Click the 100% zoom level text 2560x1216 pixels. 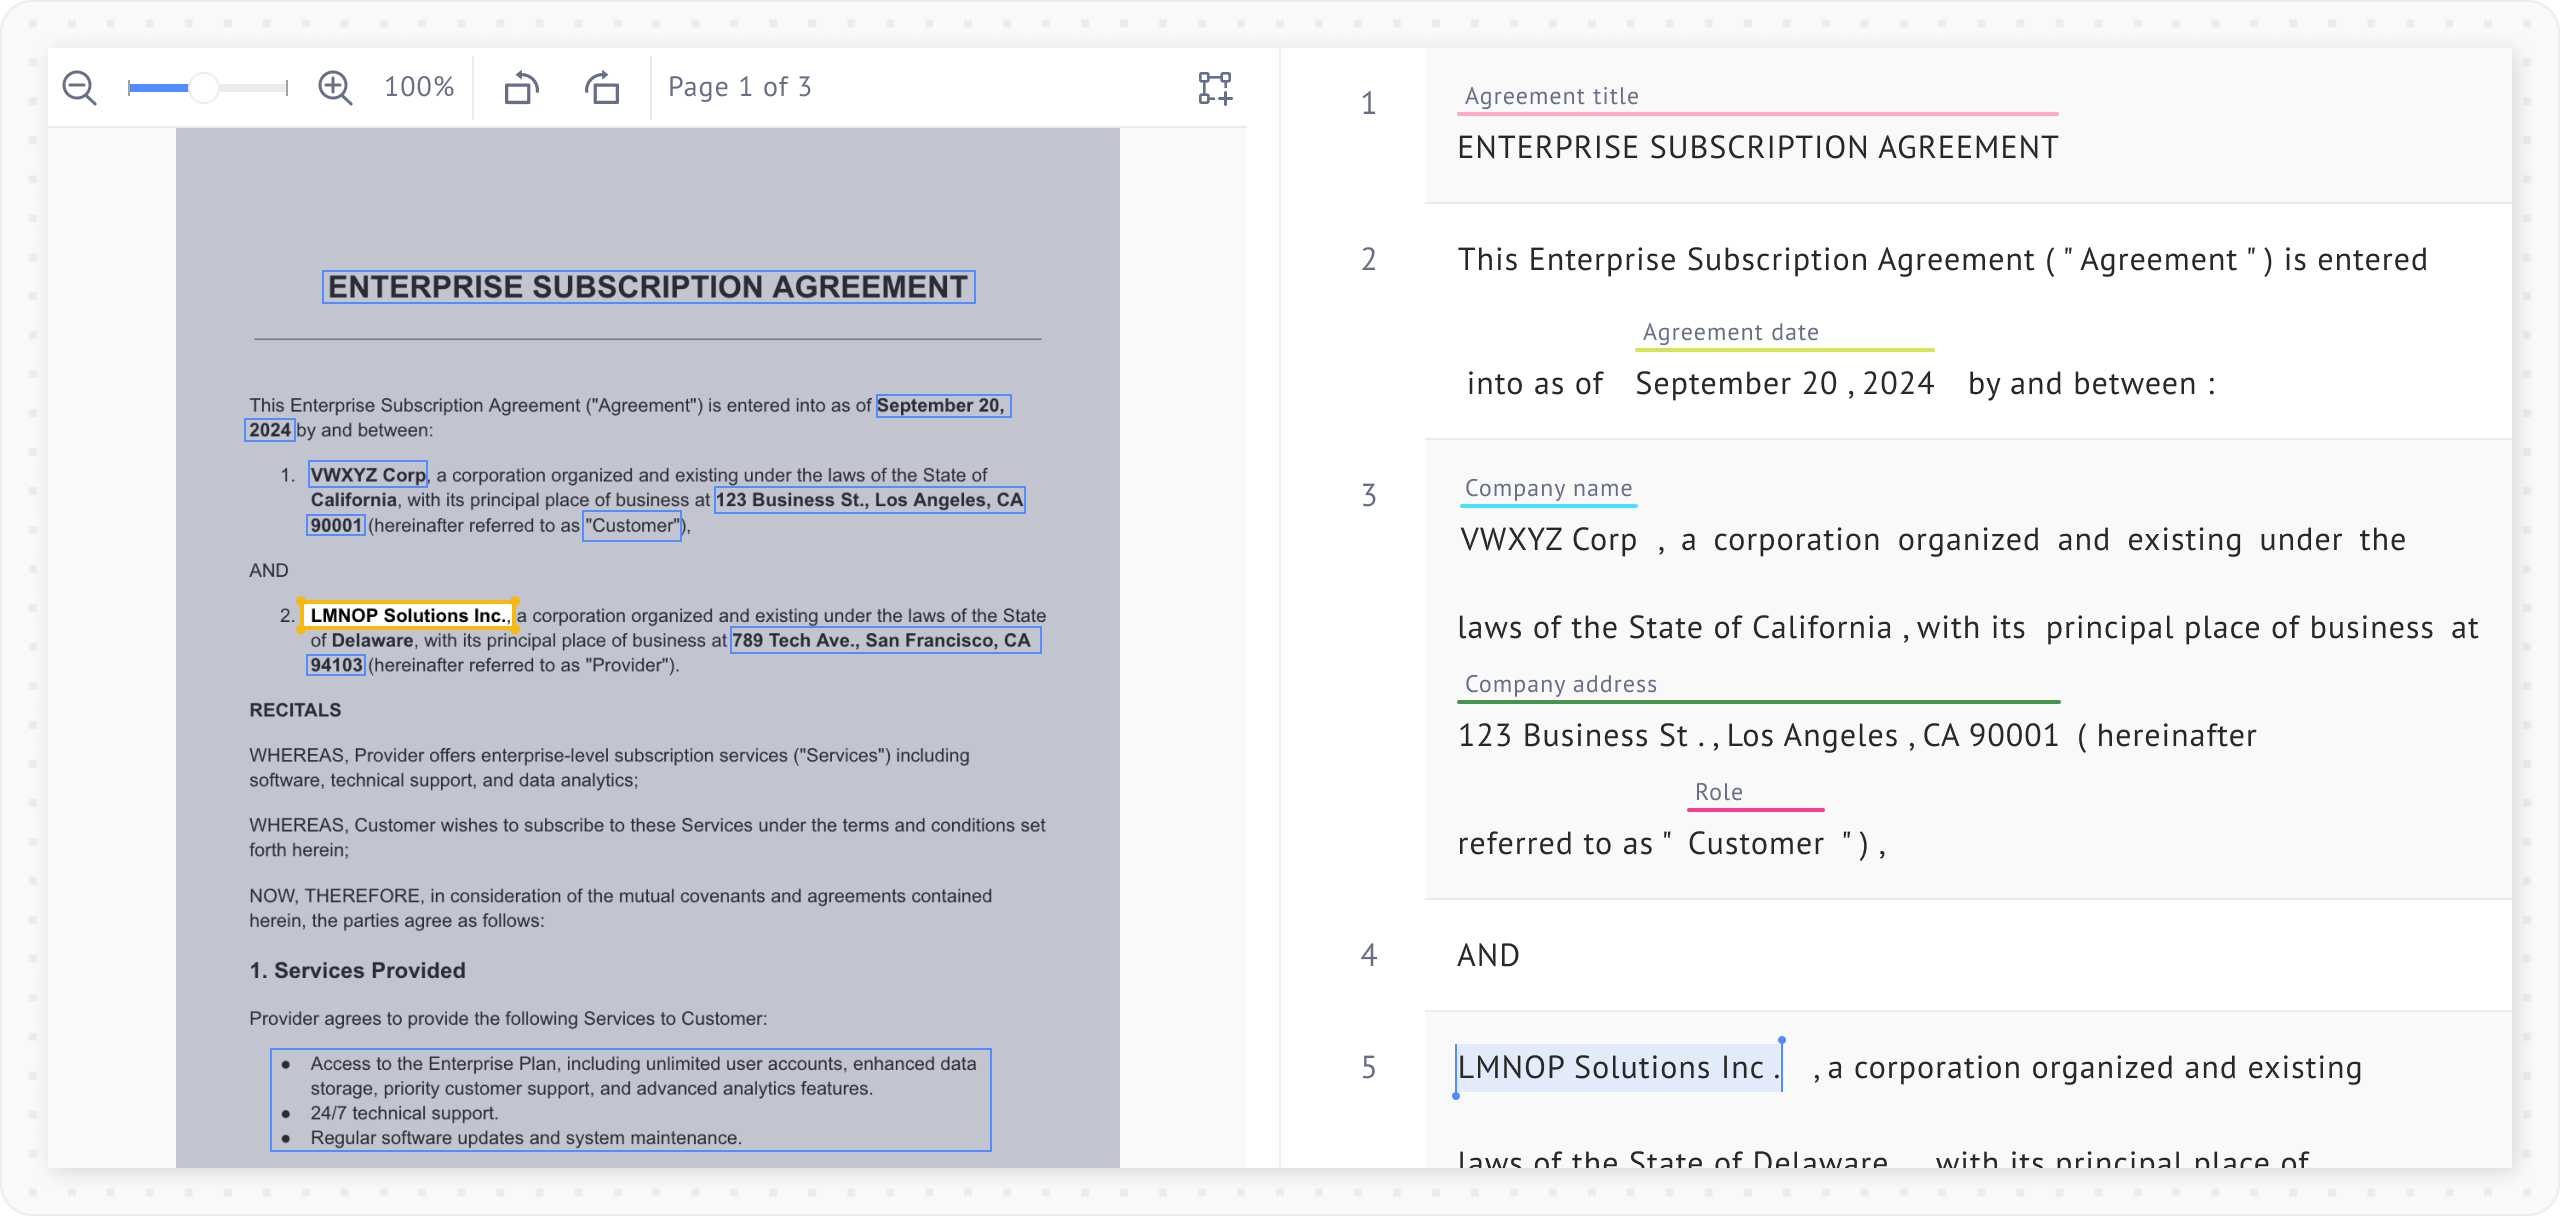click(419, 88)
